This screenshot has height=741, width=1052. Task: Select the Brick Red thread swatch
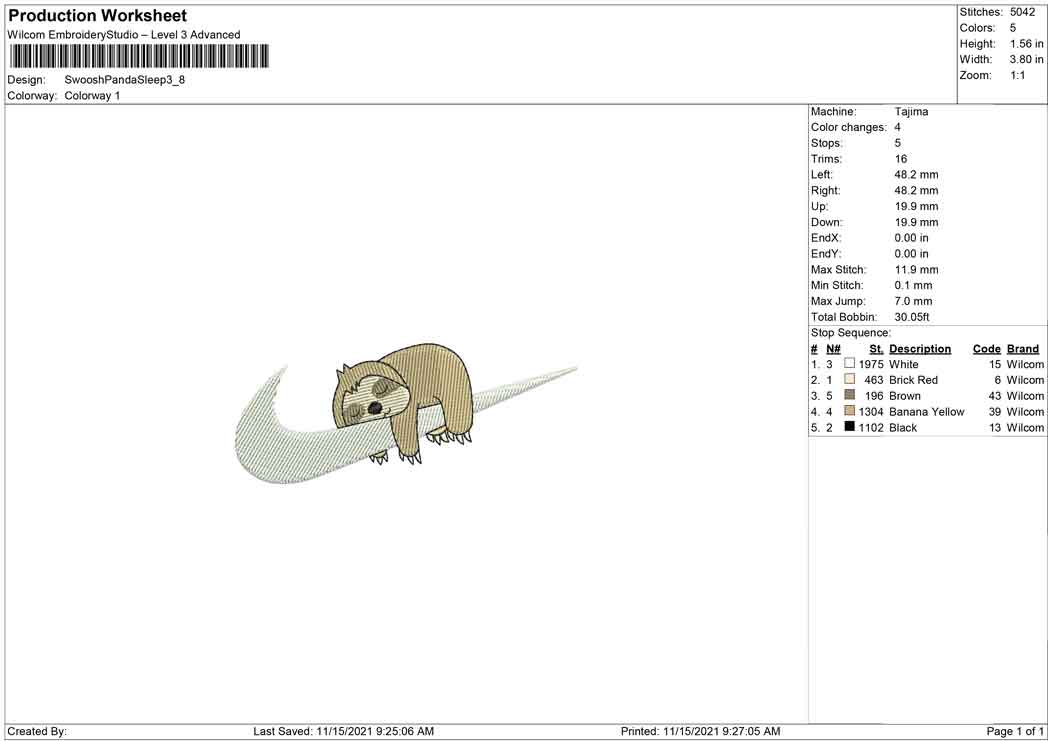click(x=849, y=379)
